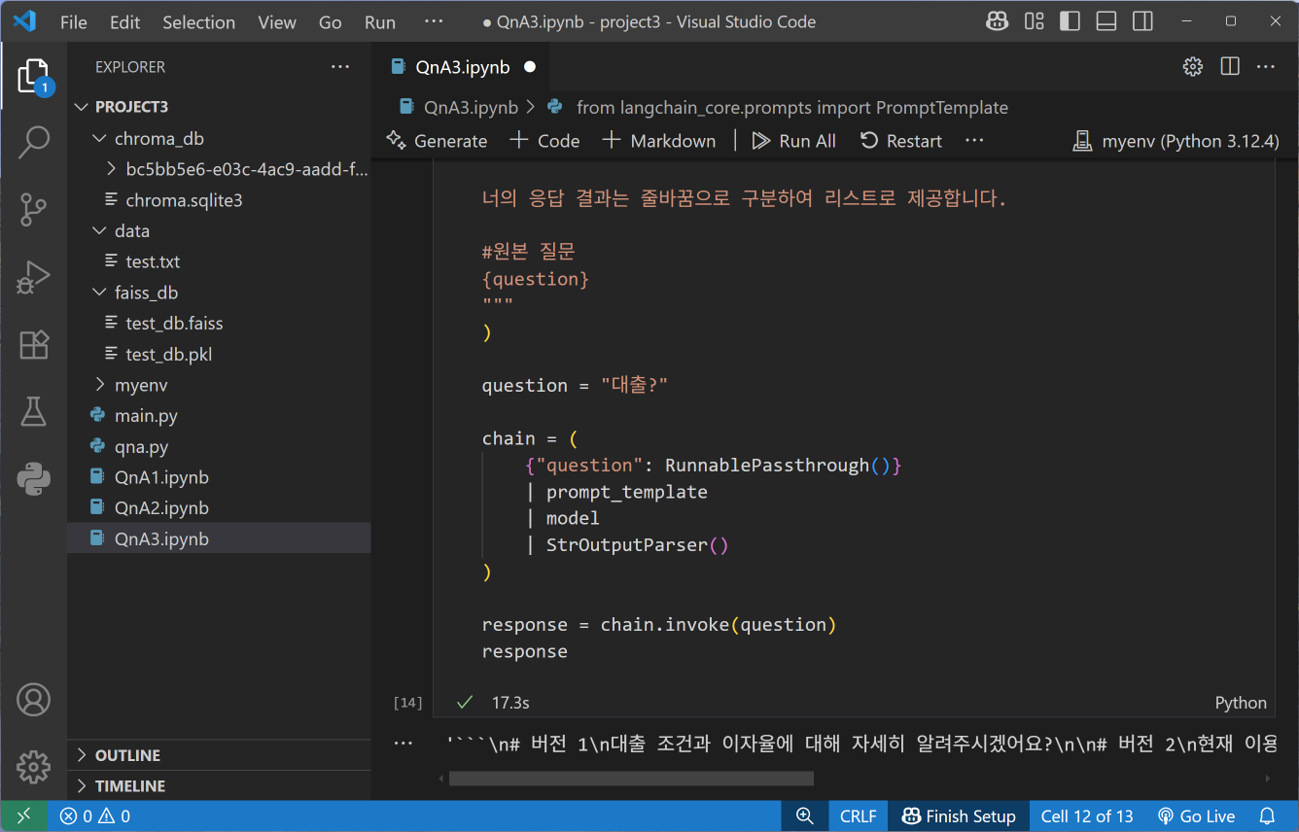
Task: Open QnA1.ipynb notebook
Action: [x=219, y=477]
